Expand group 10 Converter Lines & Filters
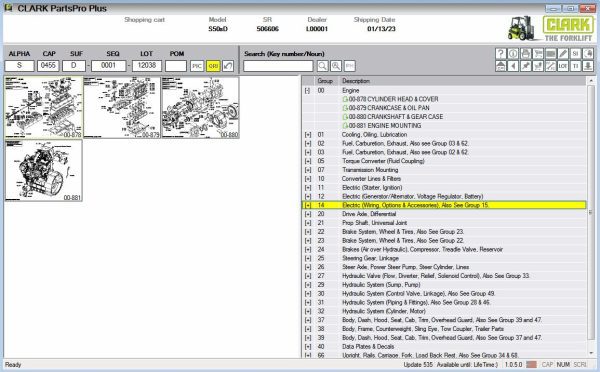 (308, 179)
